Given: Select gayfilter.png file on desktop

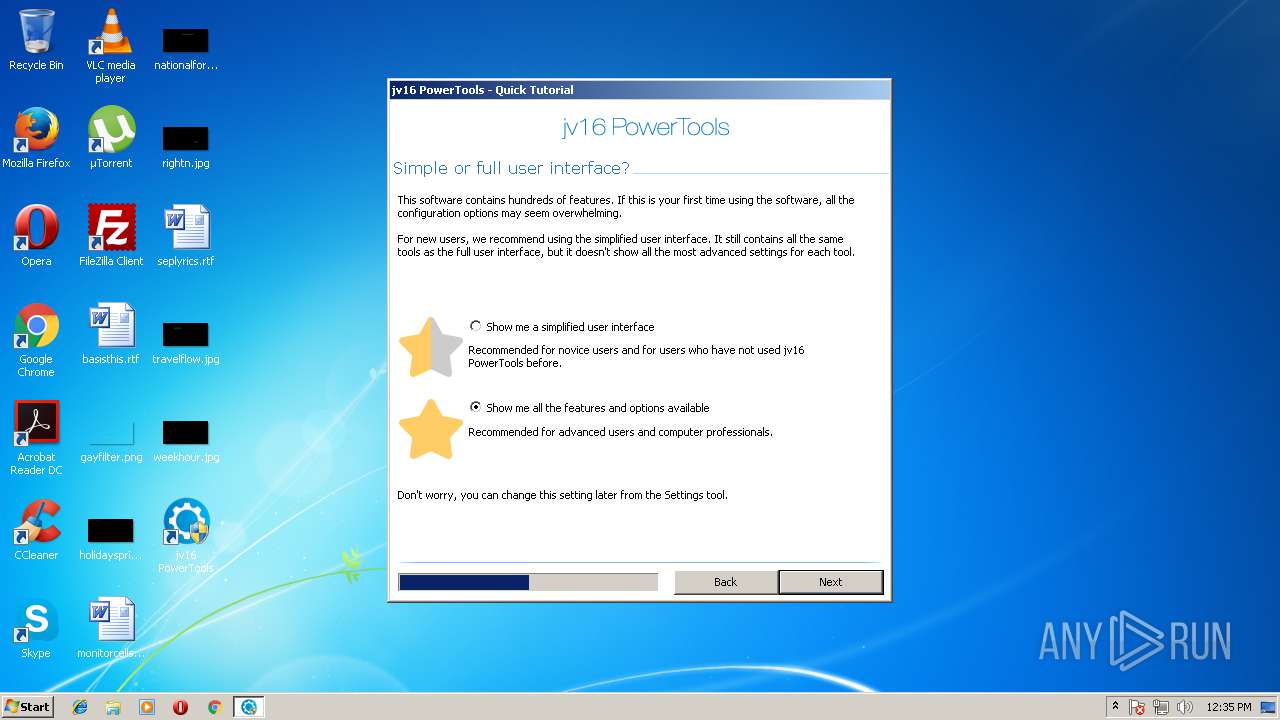Looking at the screenshot, I should 111,440.
